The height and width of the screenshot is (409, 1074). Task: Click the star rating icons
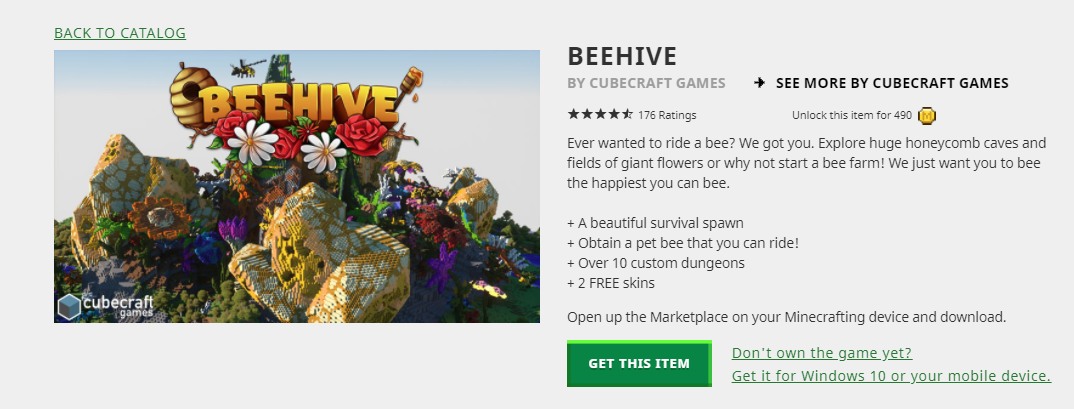[600, 114]
